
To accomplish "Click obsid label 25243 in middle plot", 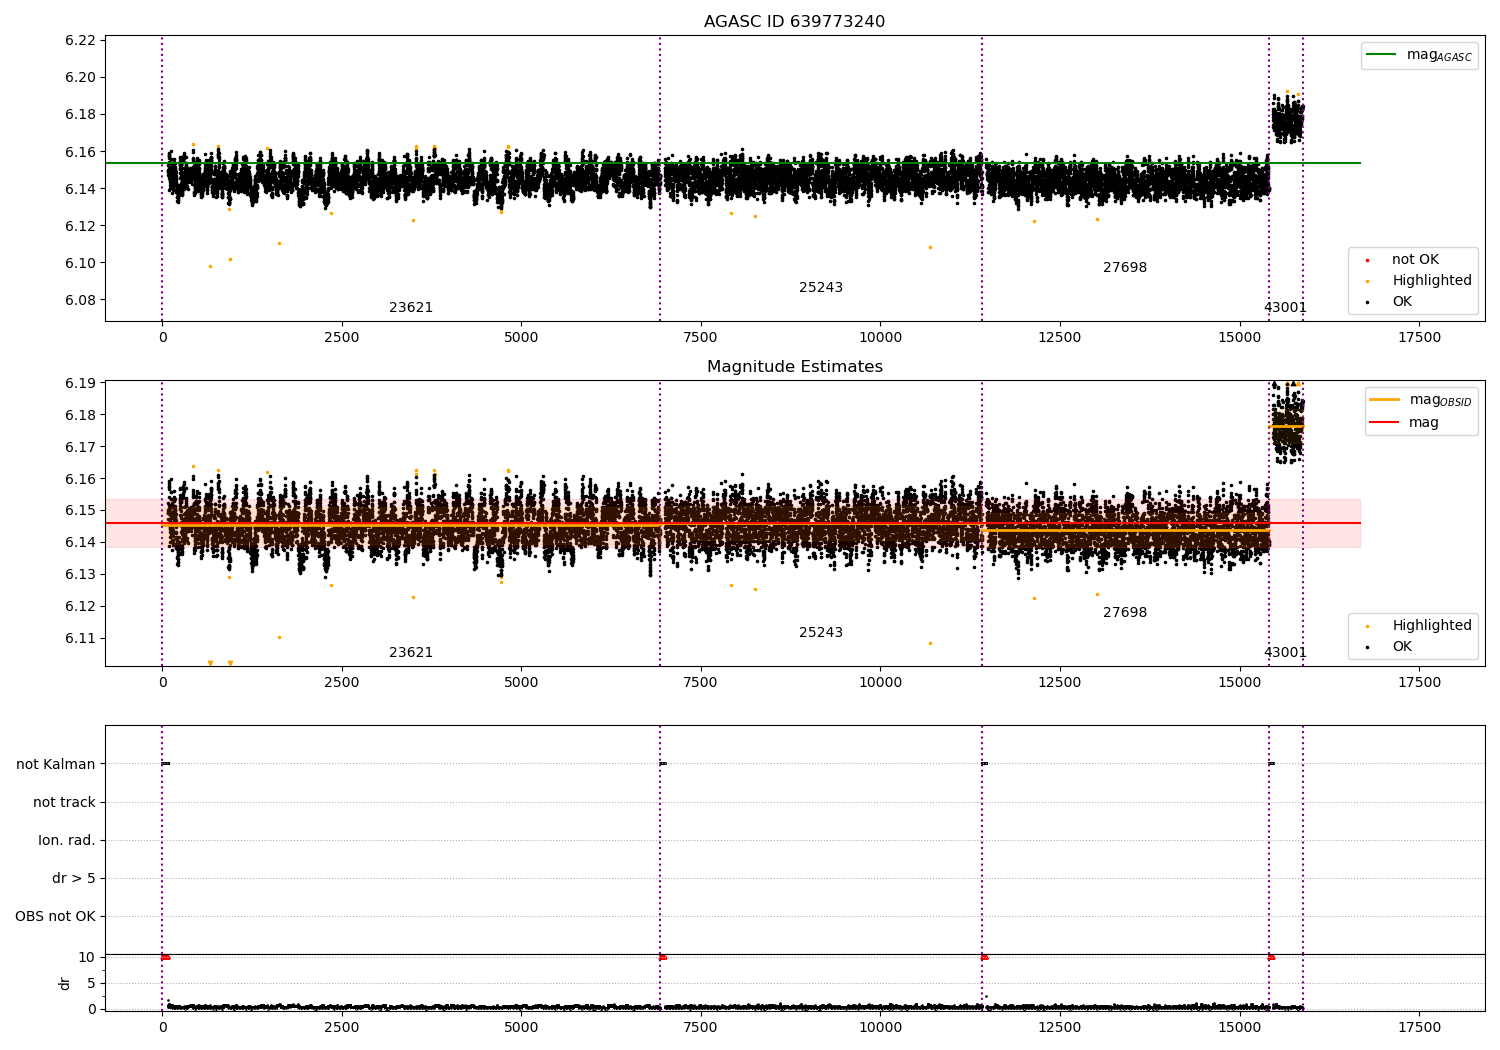I will 821,633.
